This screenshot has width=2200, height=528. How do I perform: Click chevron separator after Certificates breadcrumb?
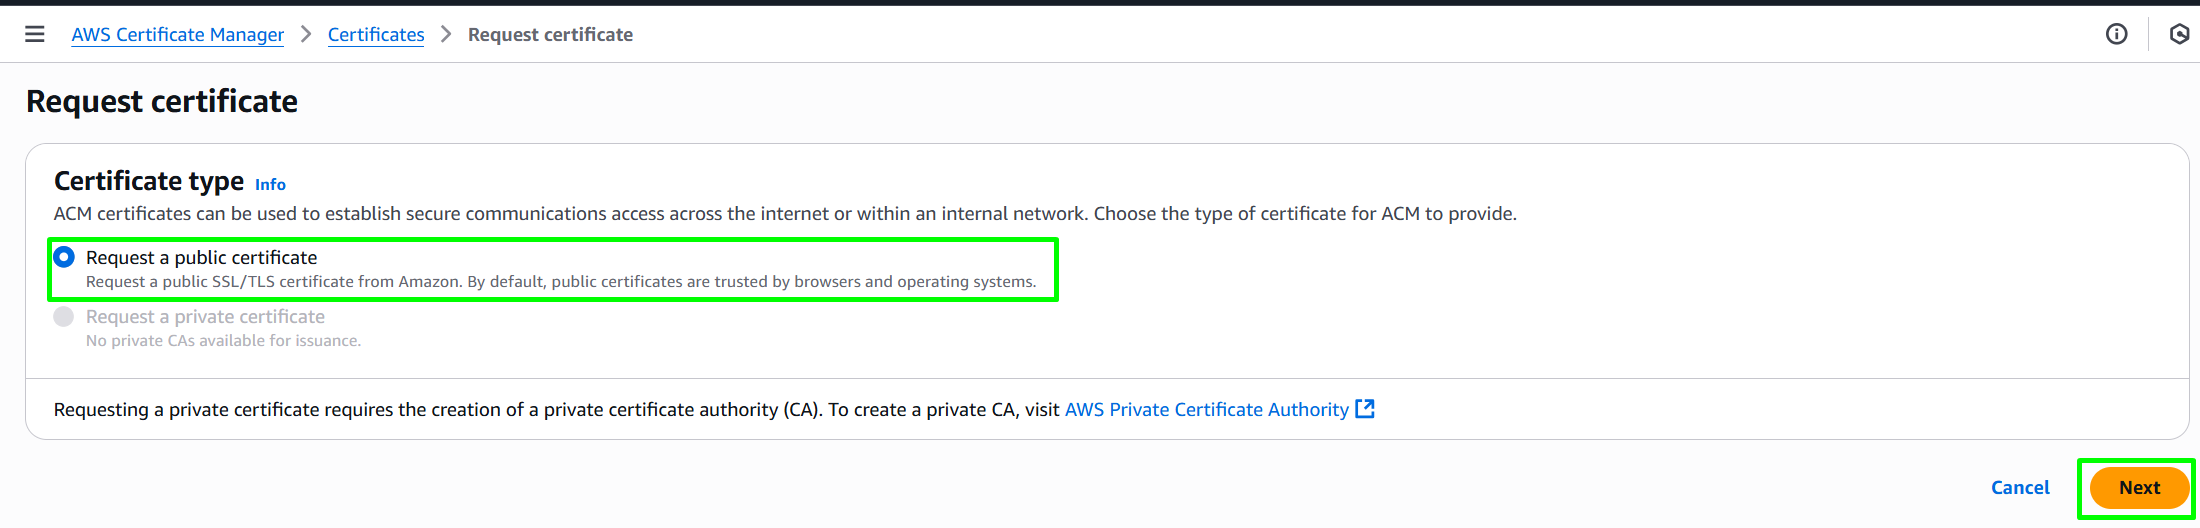pyautogui.click(x=446, y=34)
